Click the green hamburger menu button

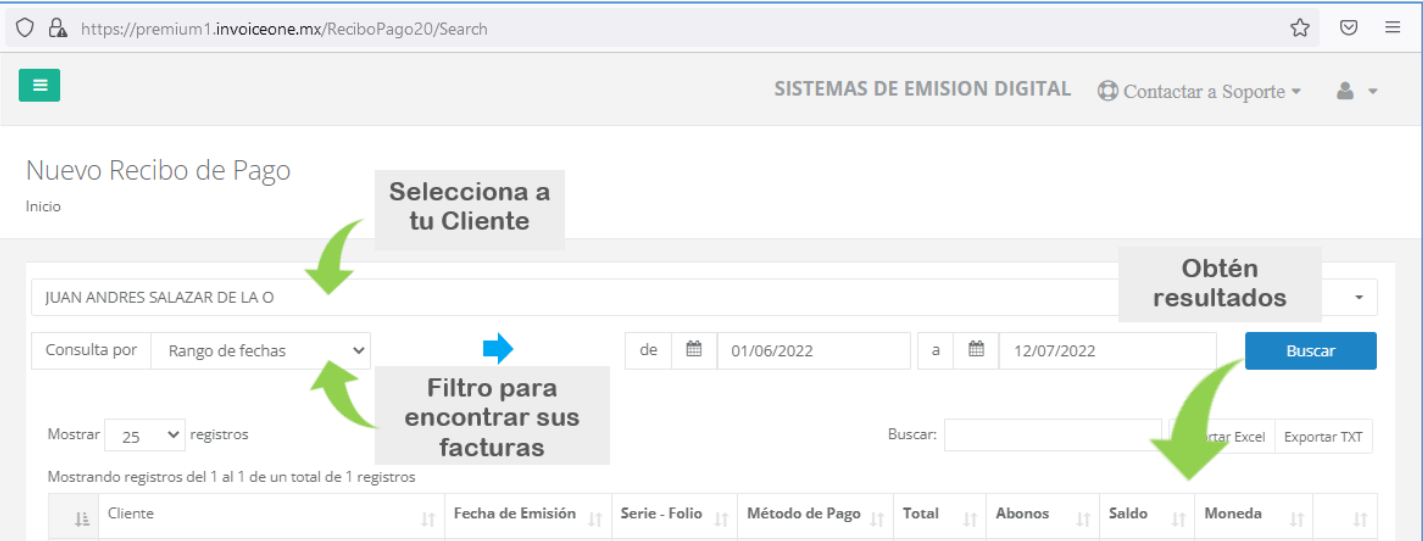tap(39, 85)
